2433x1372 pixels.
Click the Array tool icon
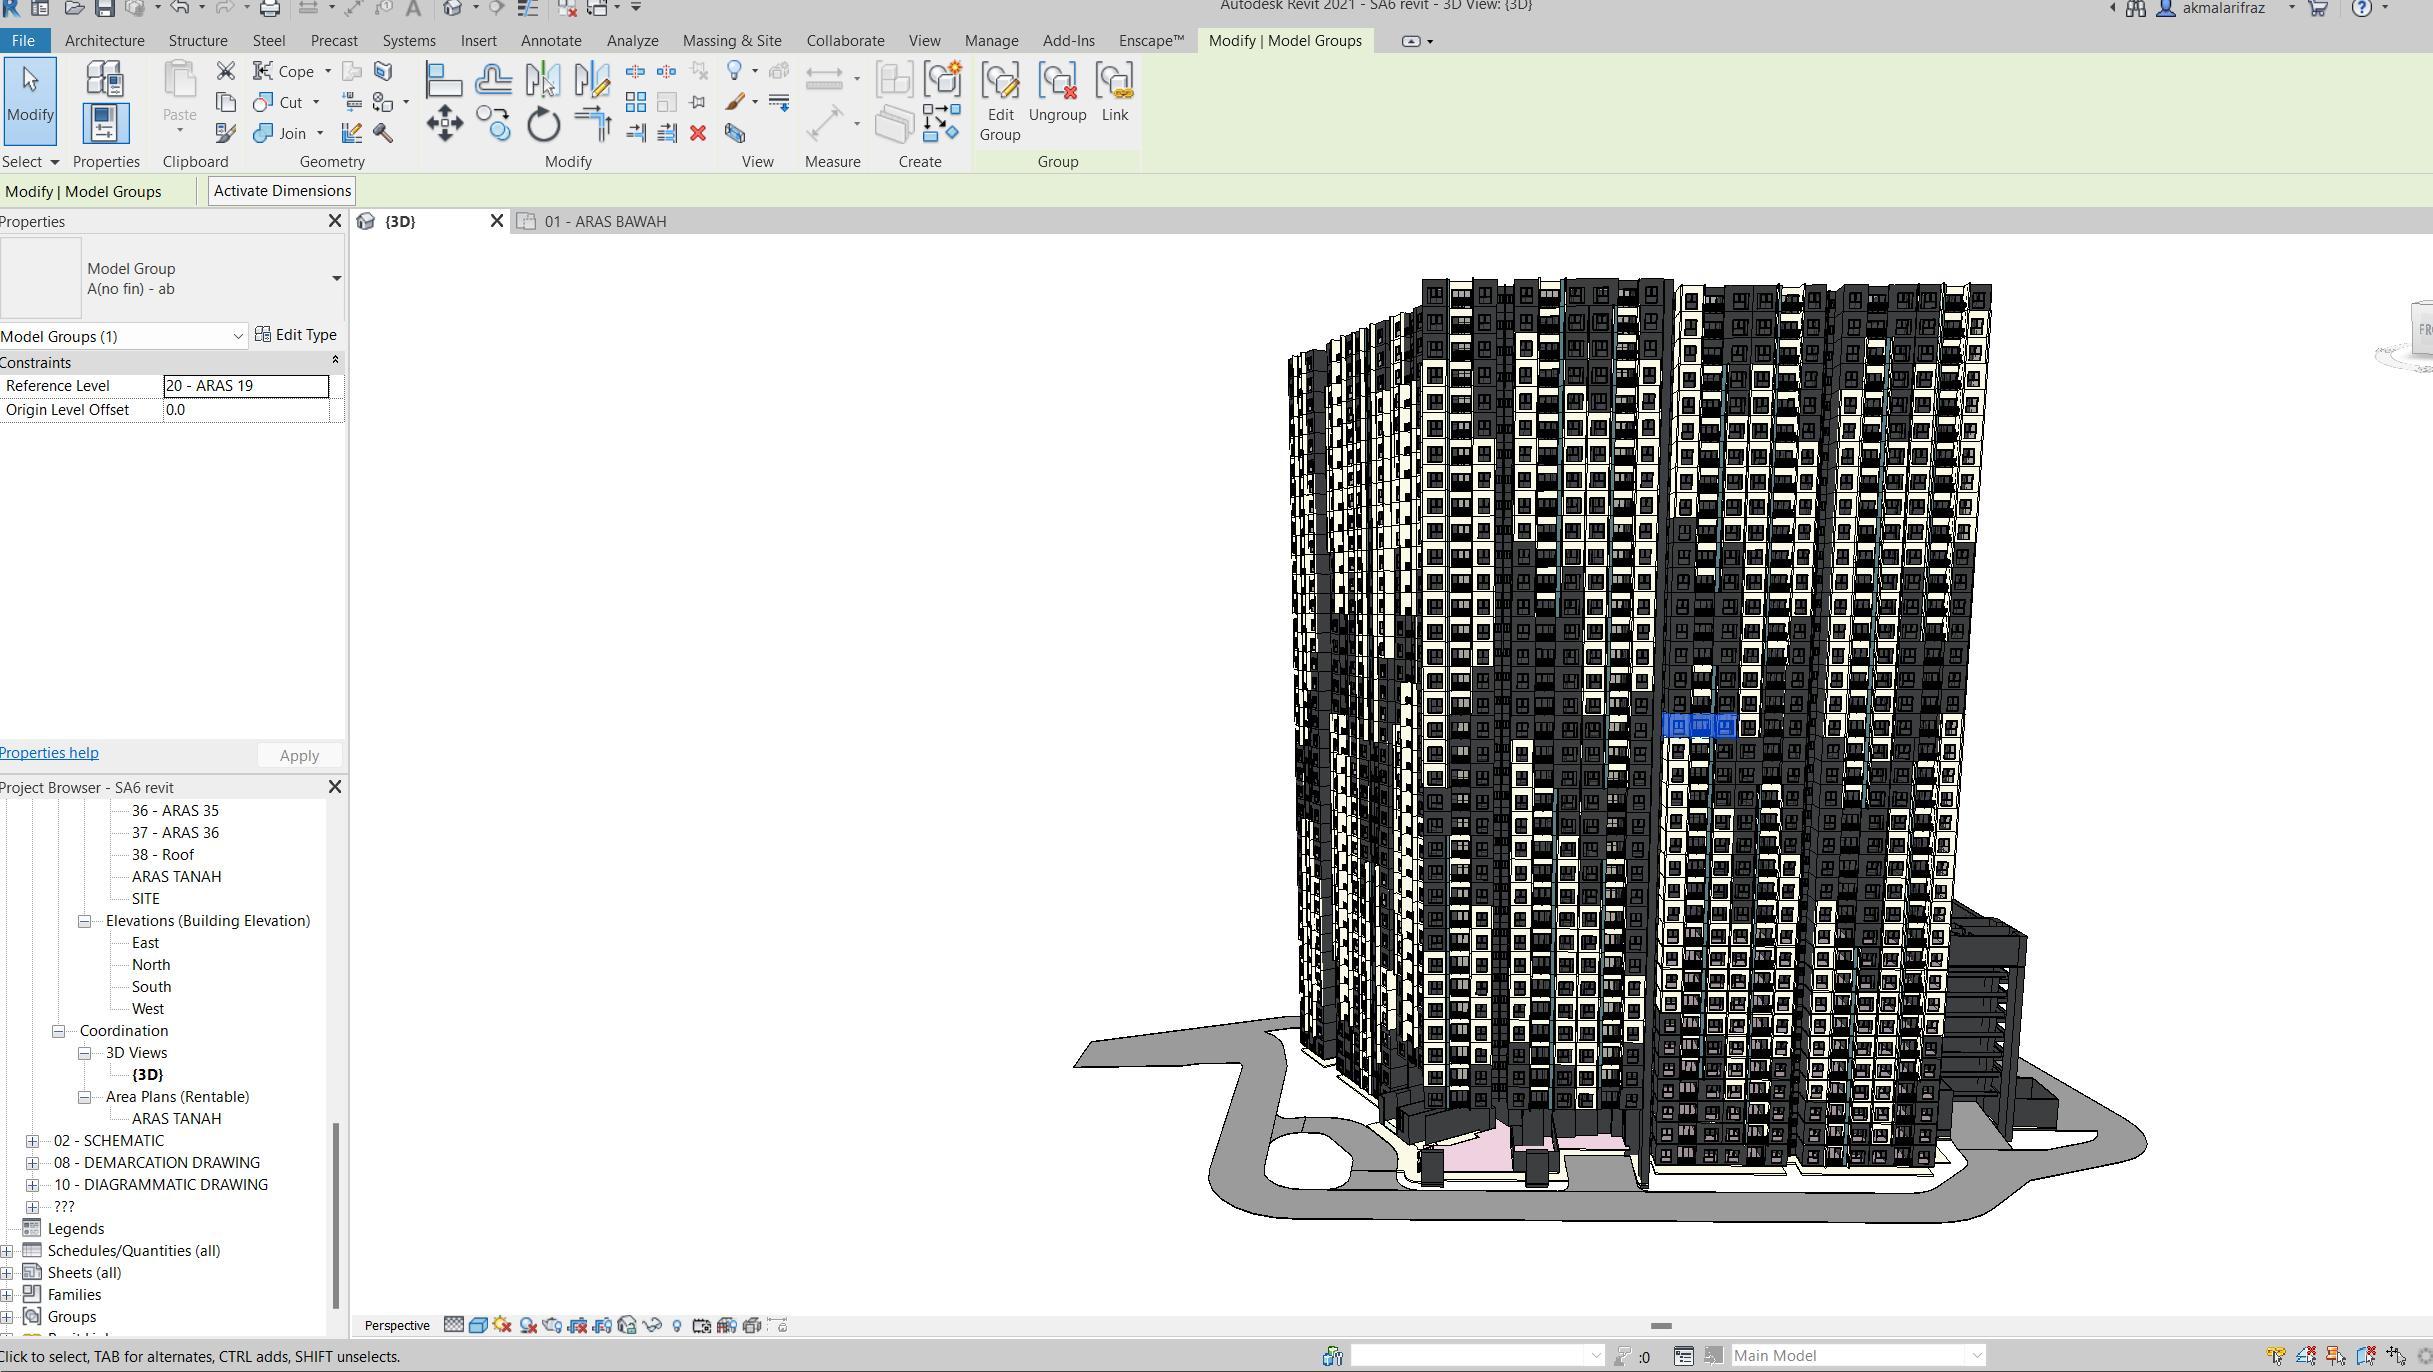[636, 102]
